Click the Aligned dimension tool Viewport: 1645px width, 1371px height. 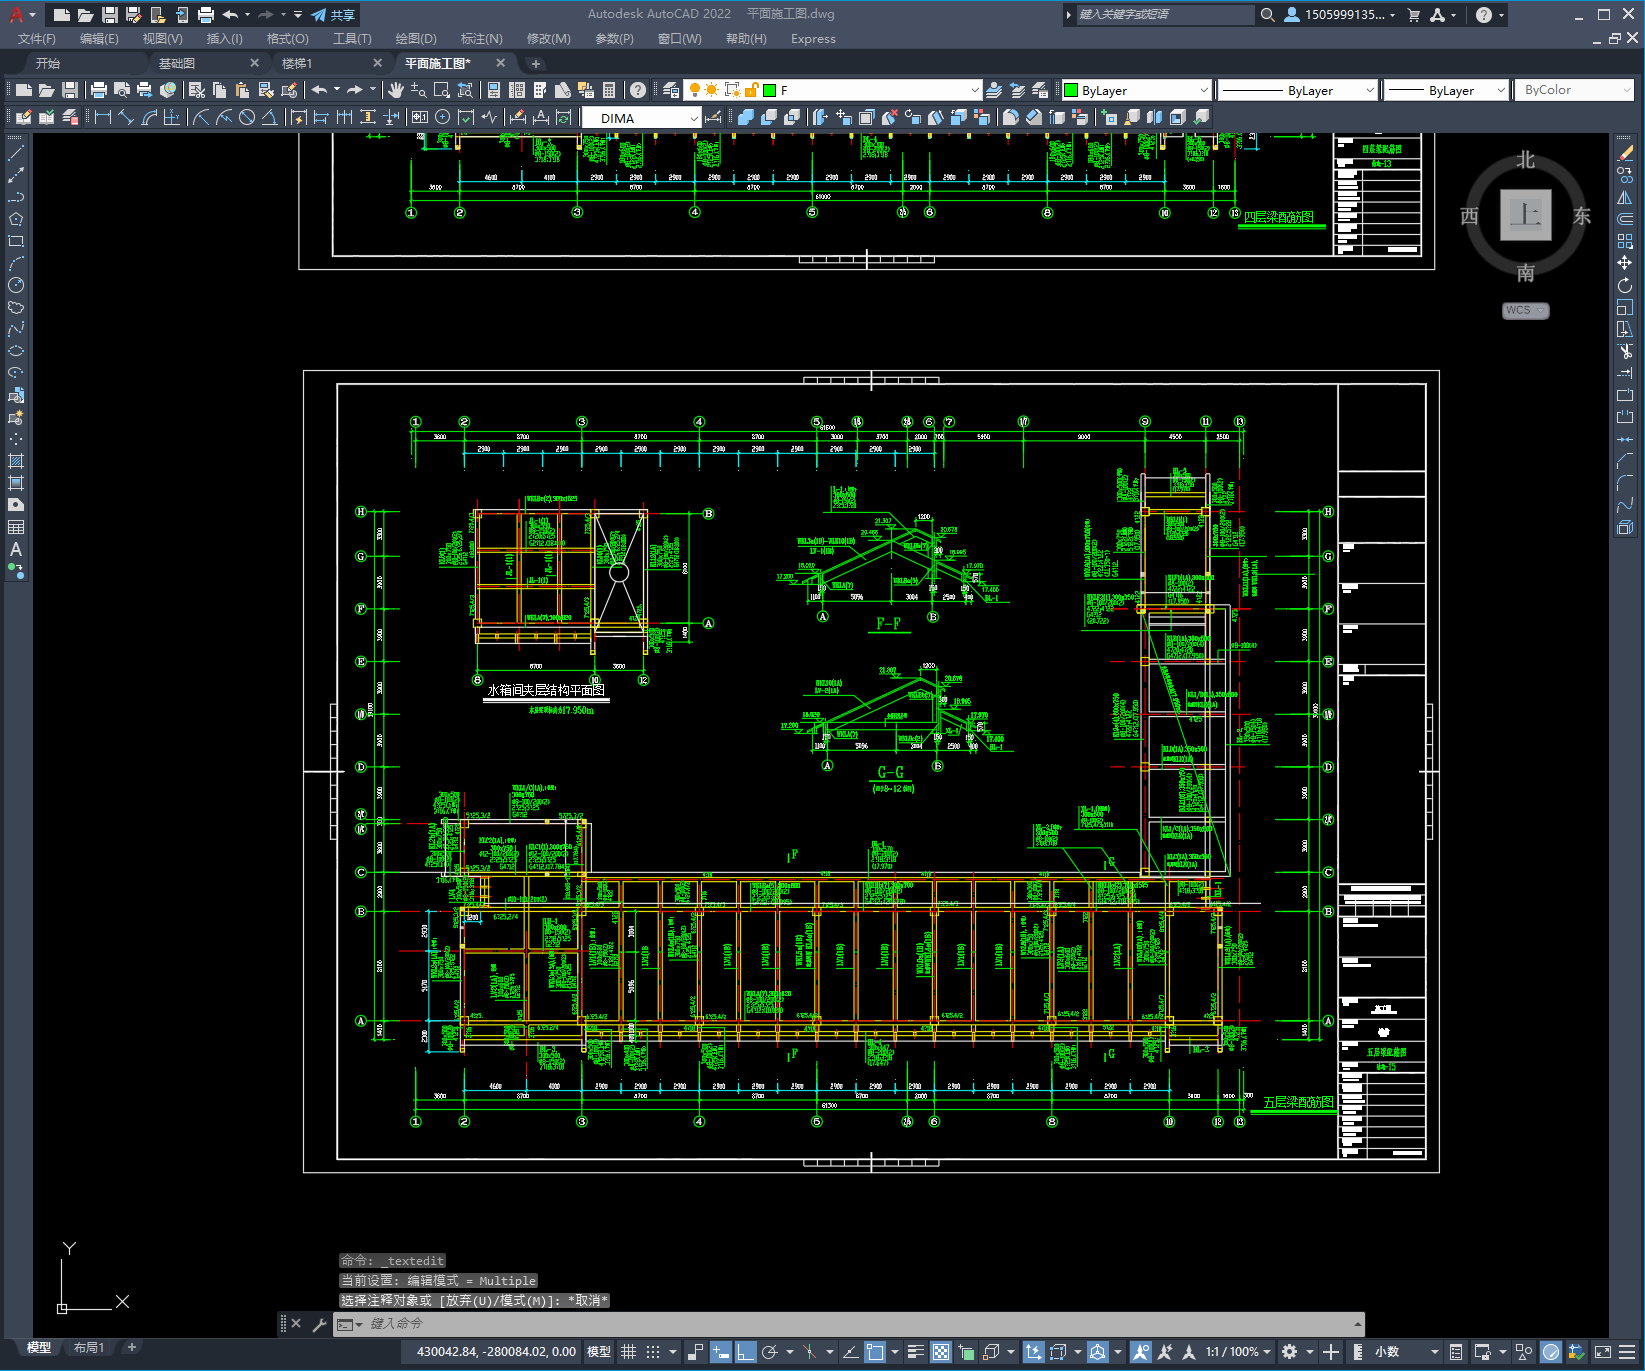click(126, 117)
